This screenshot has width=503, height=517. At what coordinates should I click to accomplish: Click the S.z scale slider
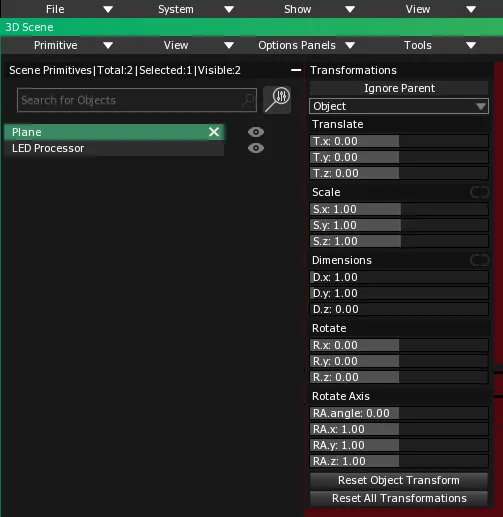[399, 241]
